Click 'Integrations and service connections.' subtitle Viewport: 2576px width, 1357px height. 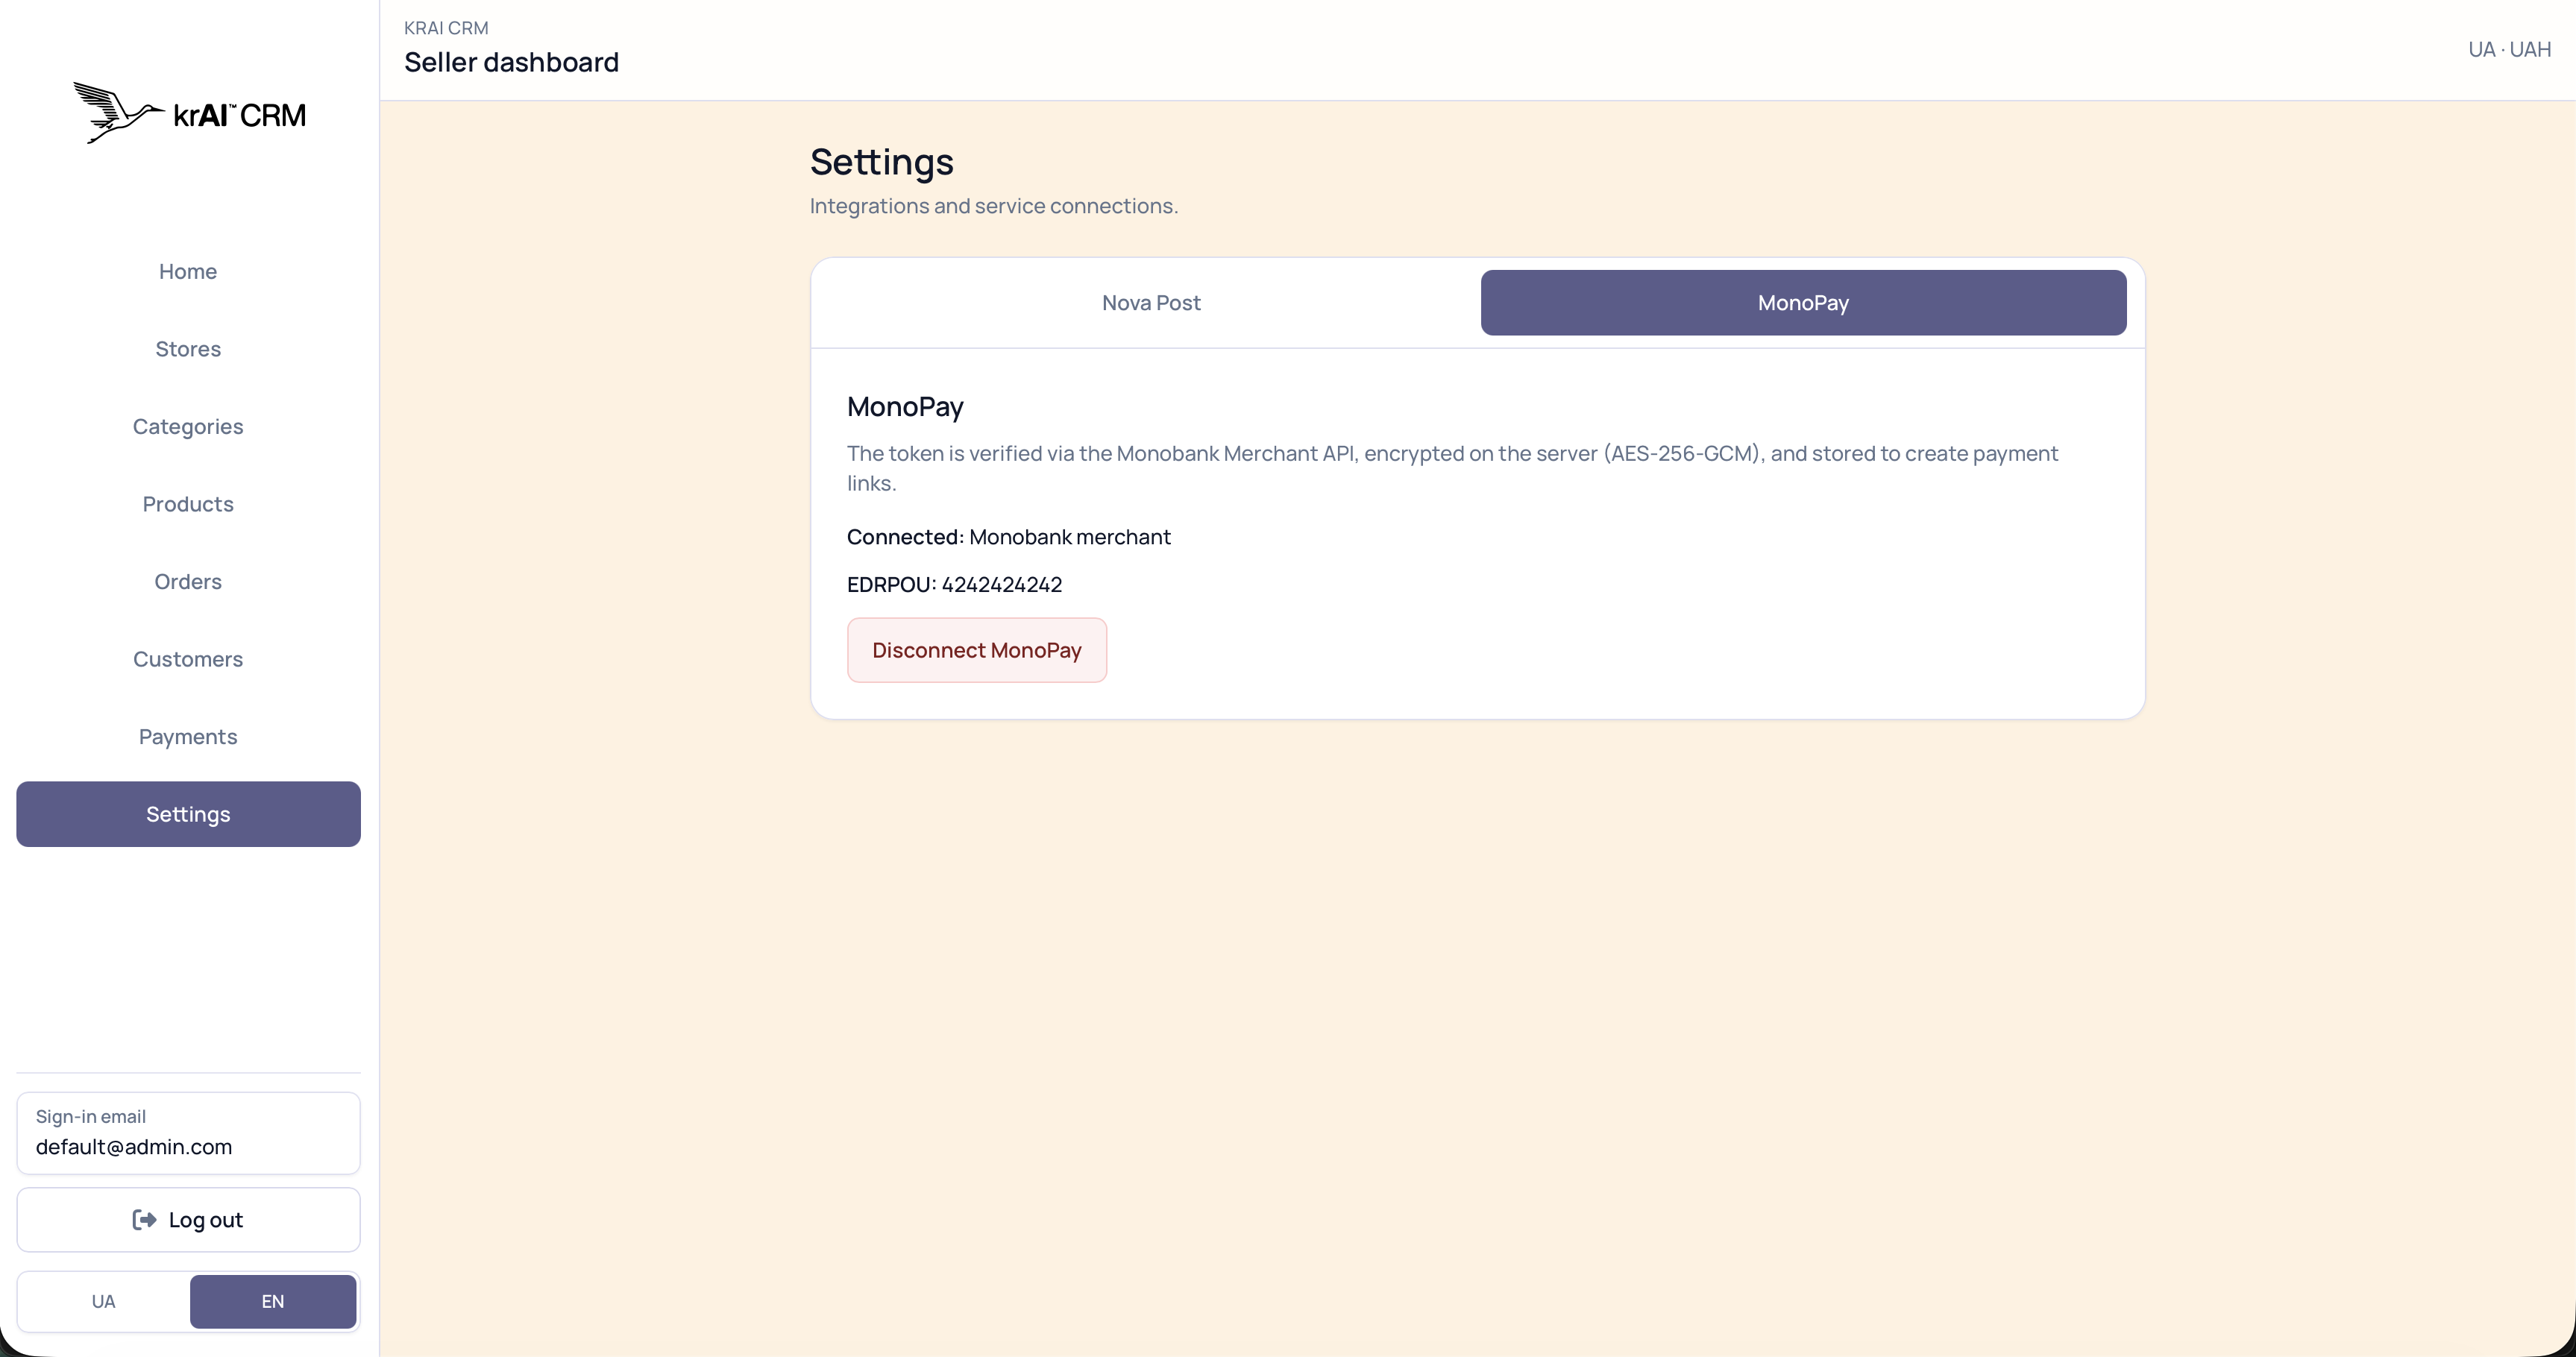(x=994, y=206)
